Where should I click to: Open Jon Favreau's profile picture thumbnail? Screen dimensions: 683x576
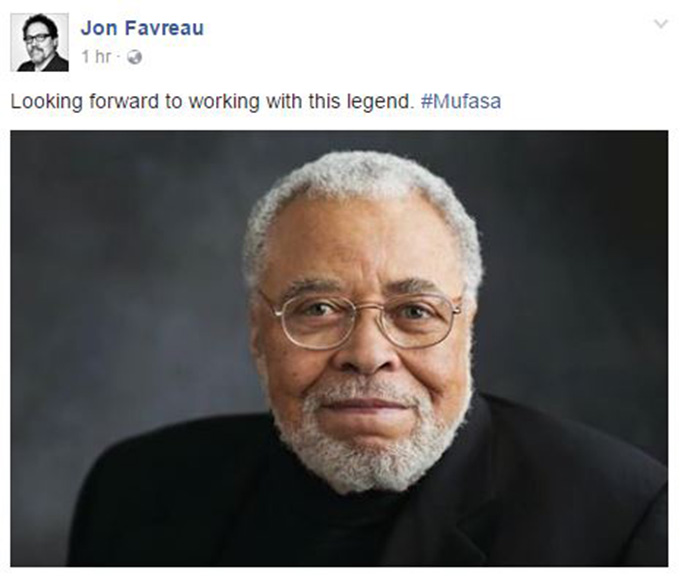[x=40, y=42]
